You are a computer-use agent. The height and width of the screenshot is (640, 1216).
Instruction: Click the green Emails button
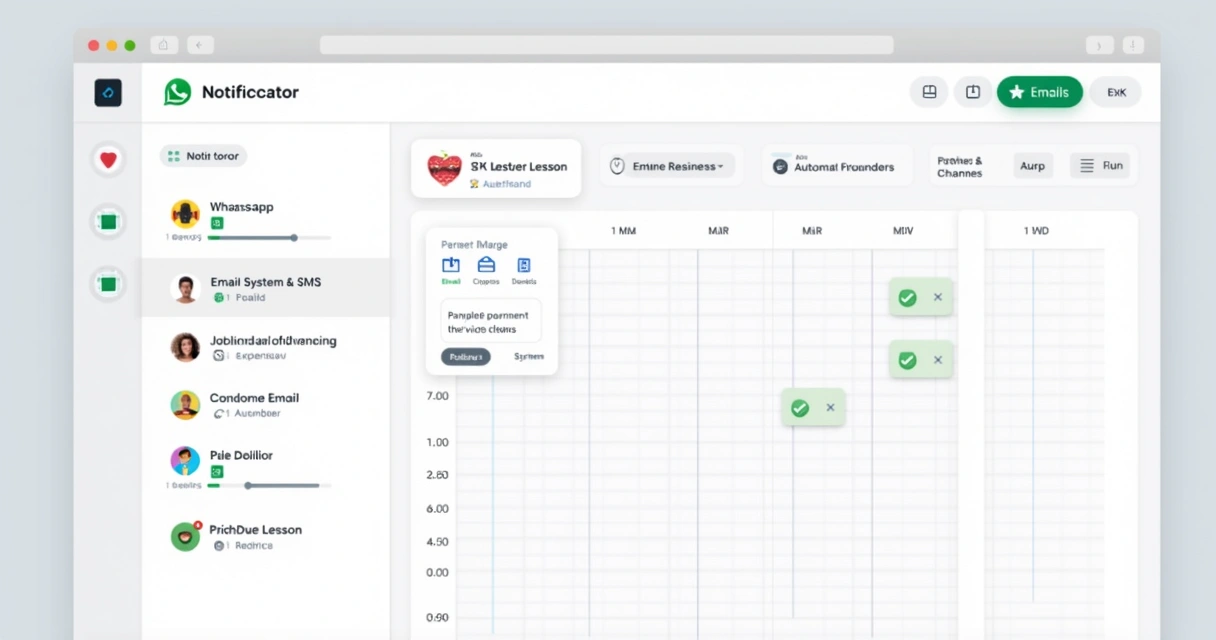point(1040,92)
